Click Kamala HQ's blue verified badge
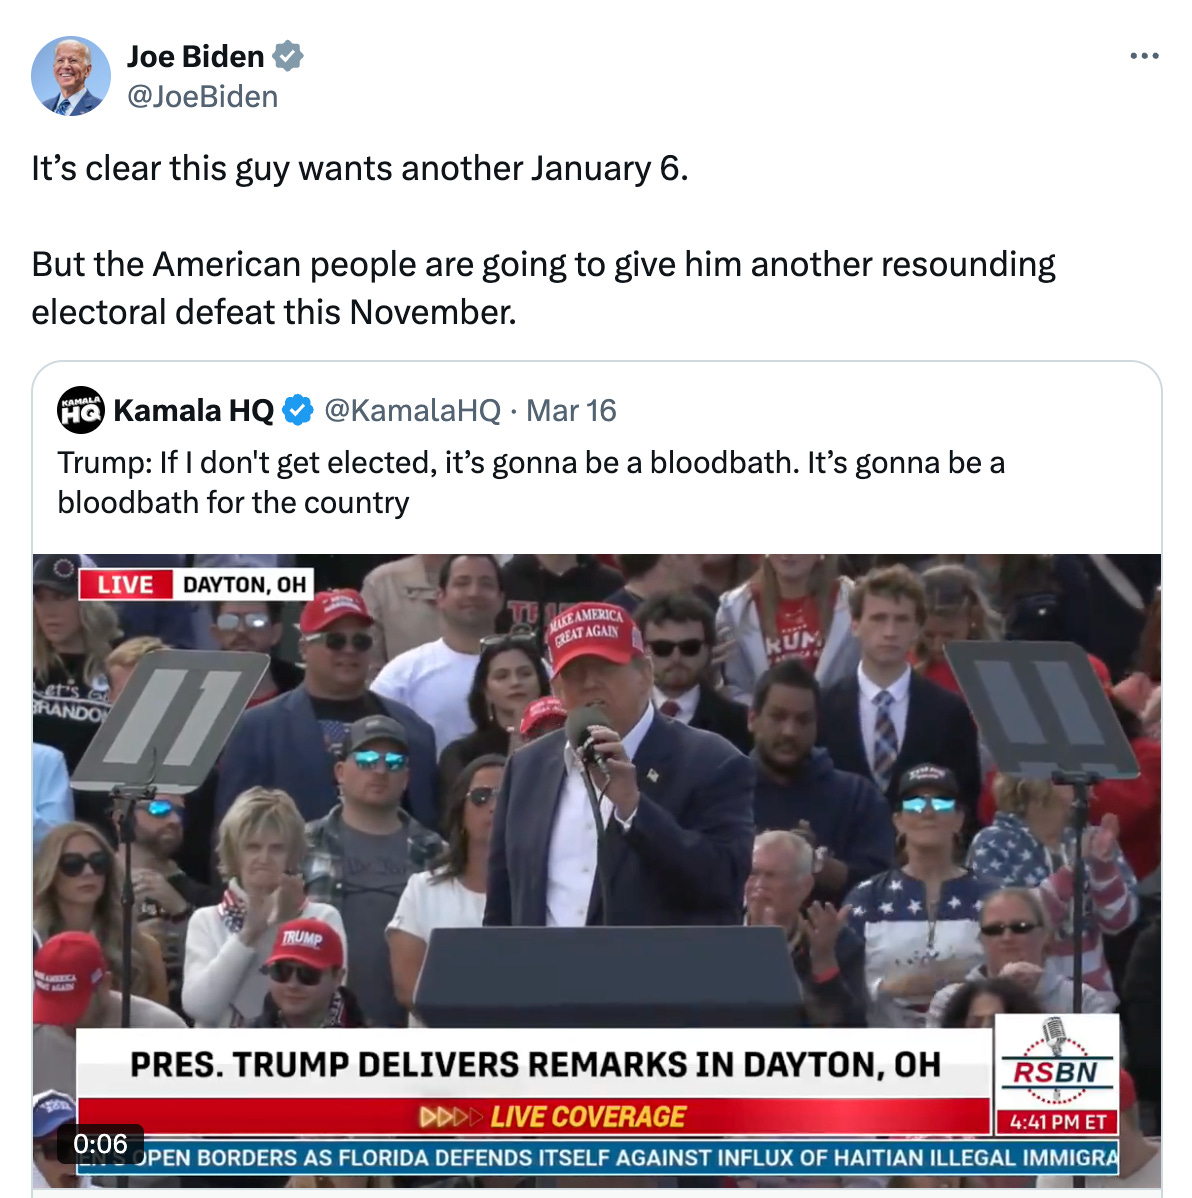 tap(298, 410)
